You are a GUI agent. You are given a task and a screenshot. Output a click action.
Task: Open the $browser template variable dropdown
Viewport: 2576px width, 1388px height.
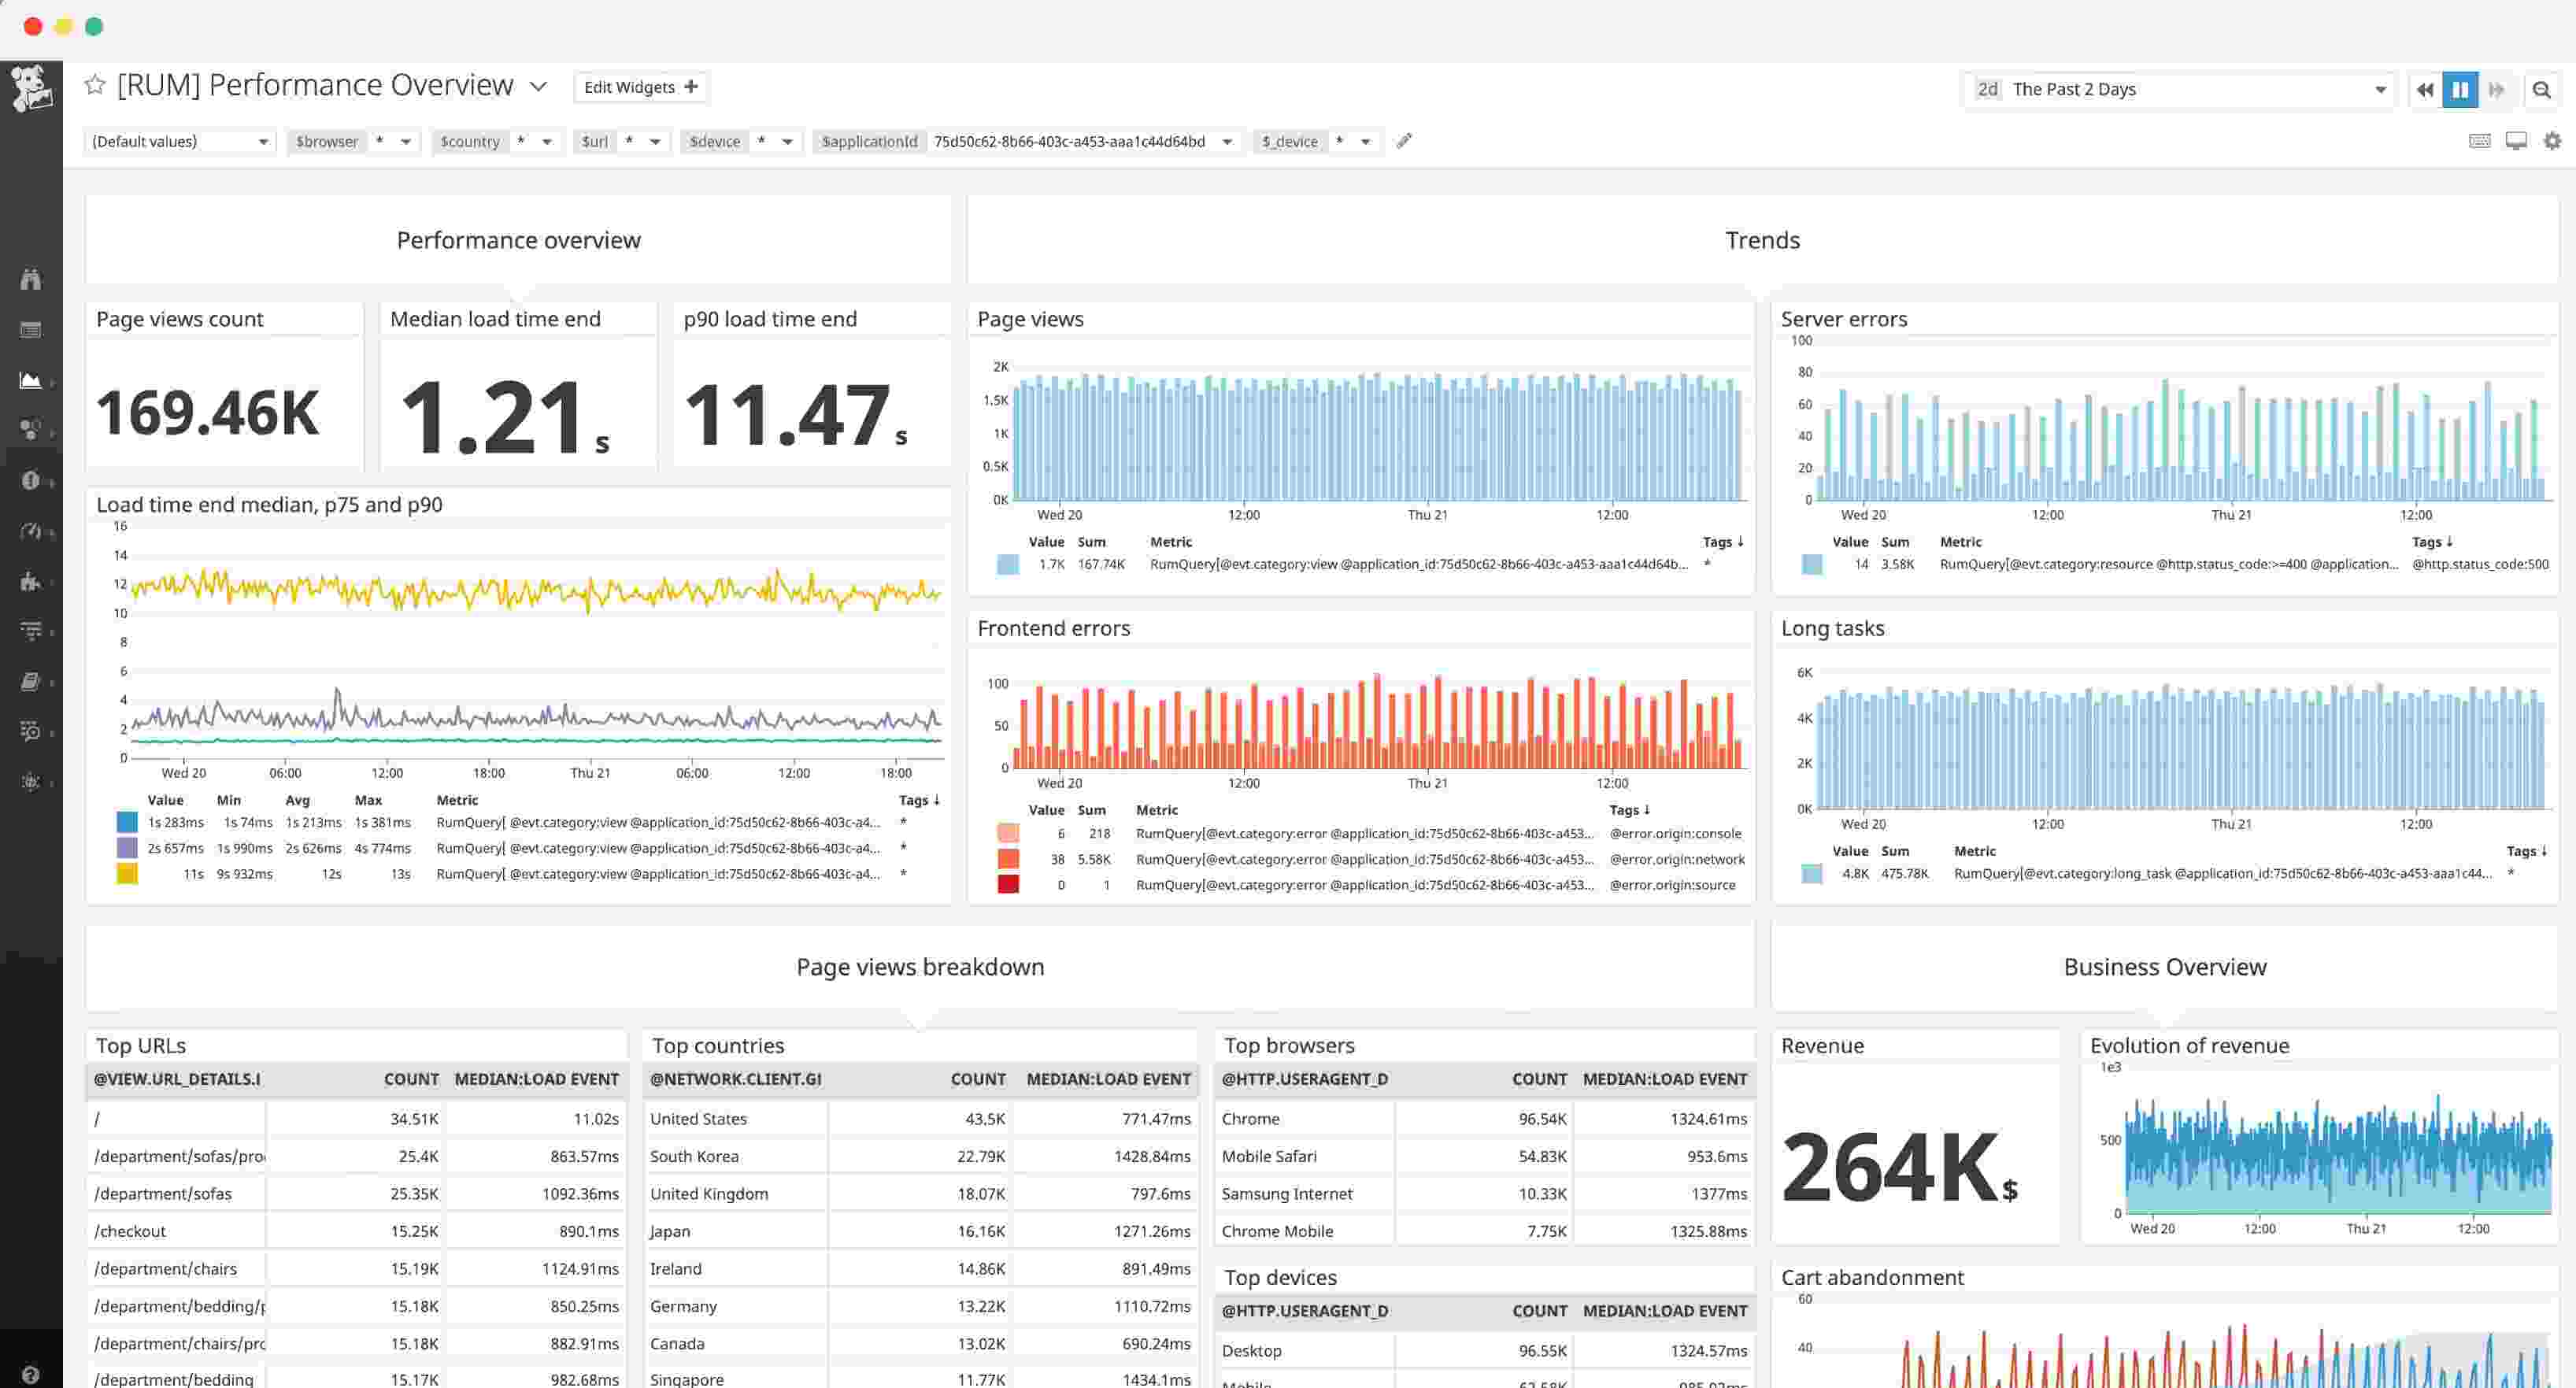(405, 141)
